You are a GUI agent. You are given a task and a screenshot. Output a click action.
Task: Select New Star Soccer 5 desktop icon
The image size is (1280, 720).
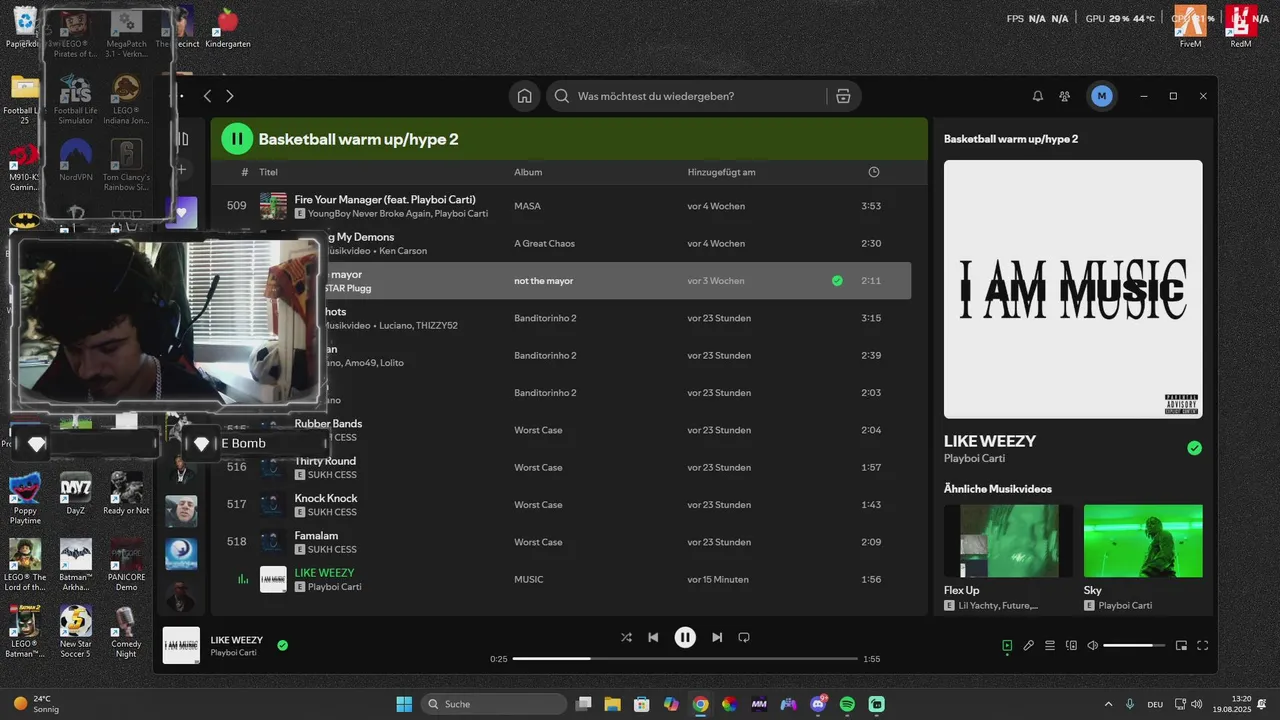tap(76, 631)
